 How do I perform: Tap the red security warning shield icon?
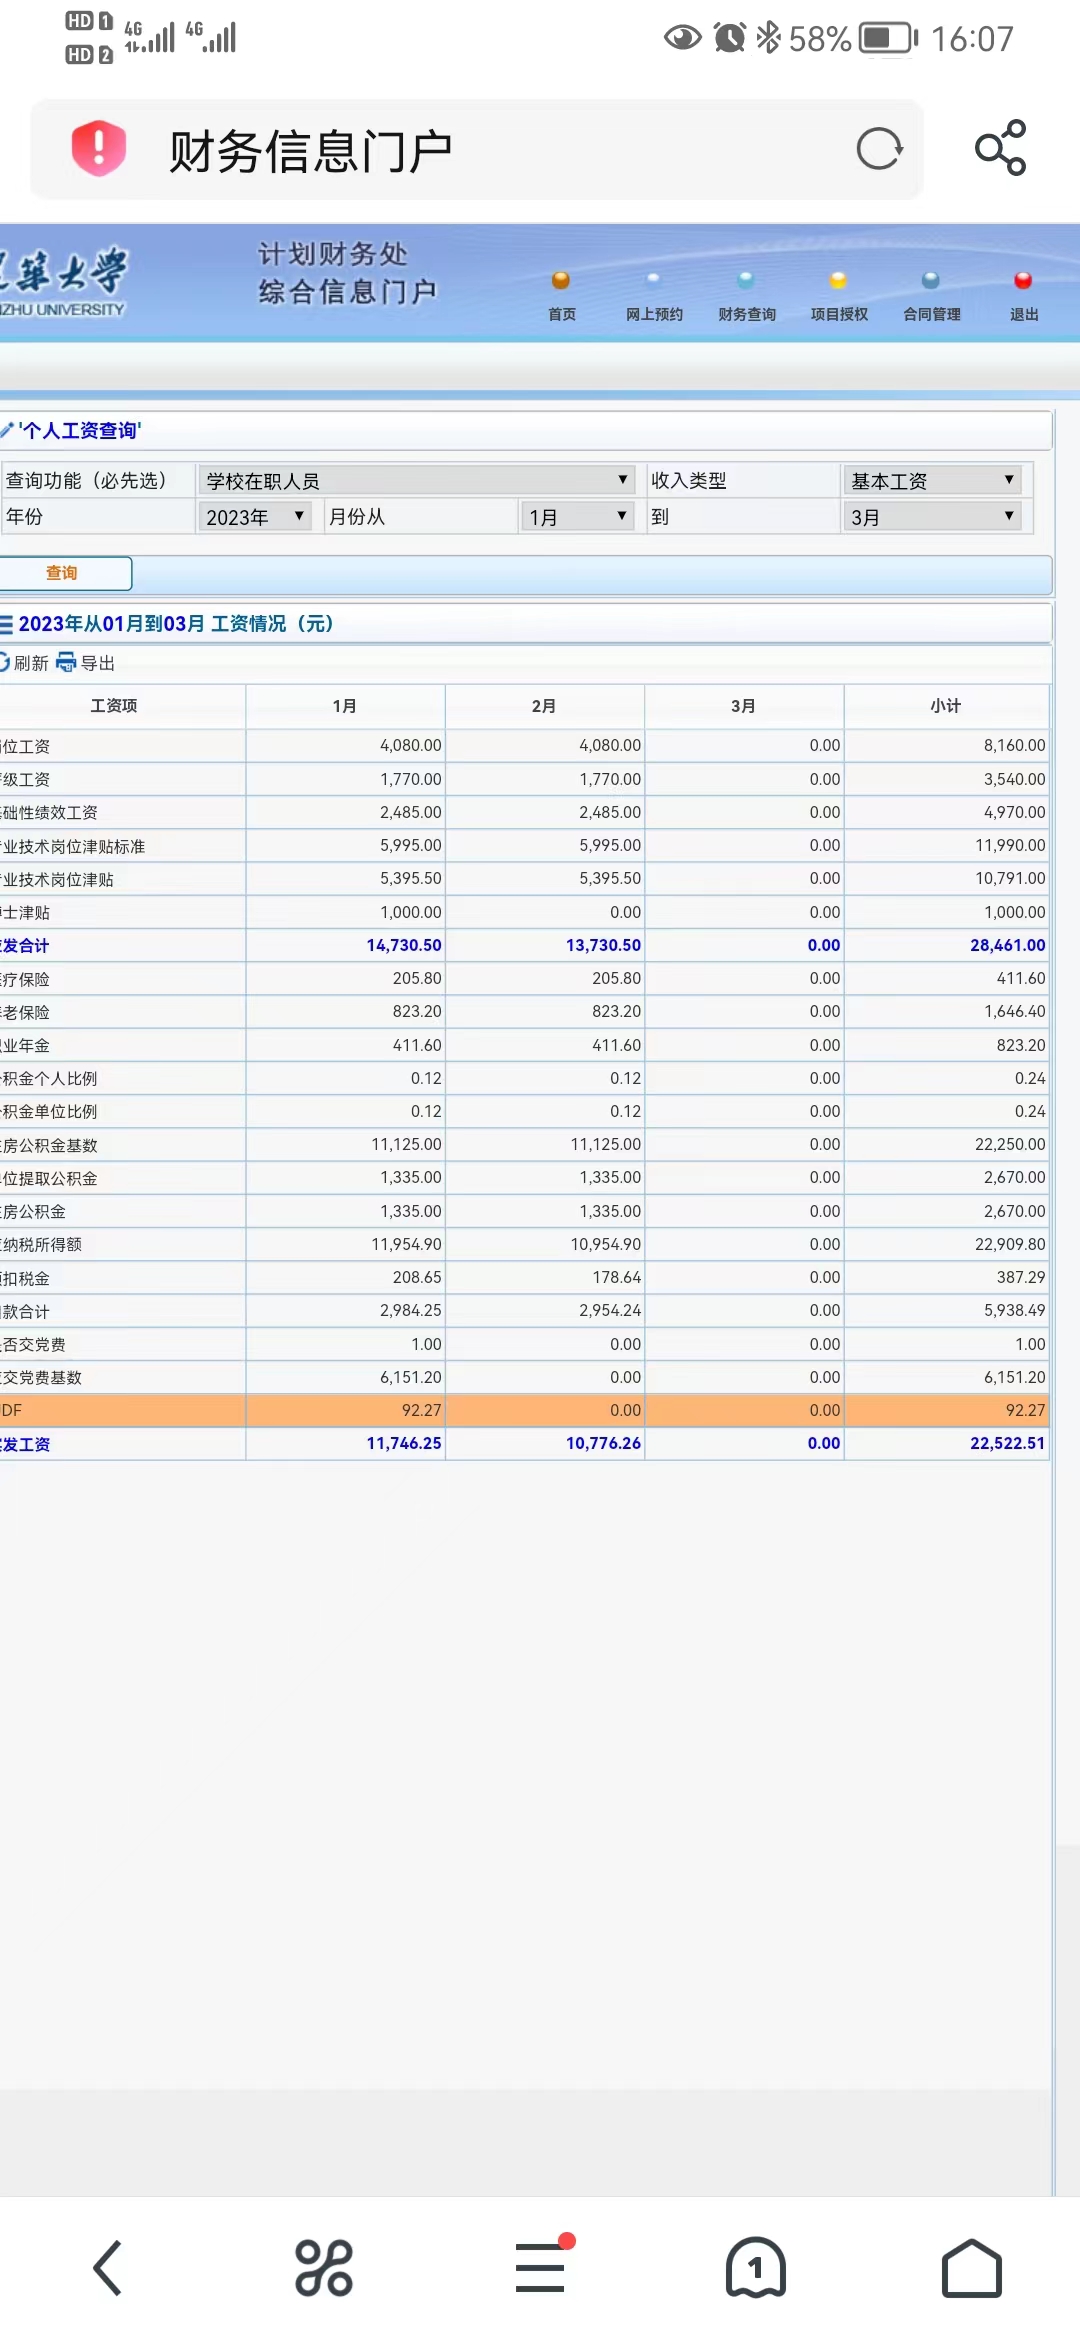coord(98,149)
